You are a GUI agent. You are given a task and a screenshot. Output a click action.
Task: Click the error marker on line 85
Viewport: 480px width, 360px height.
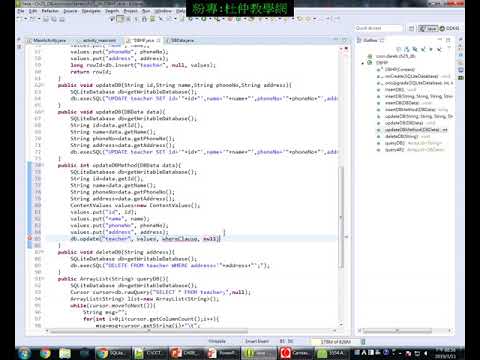30,239
